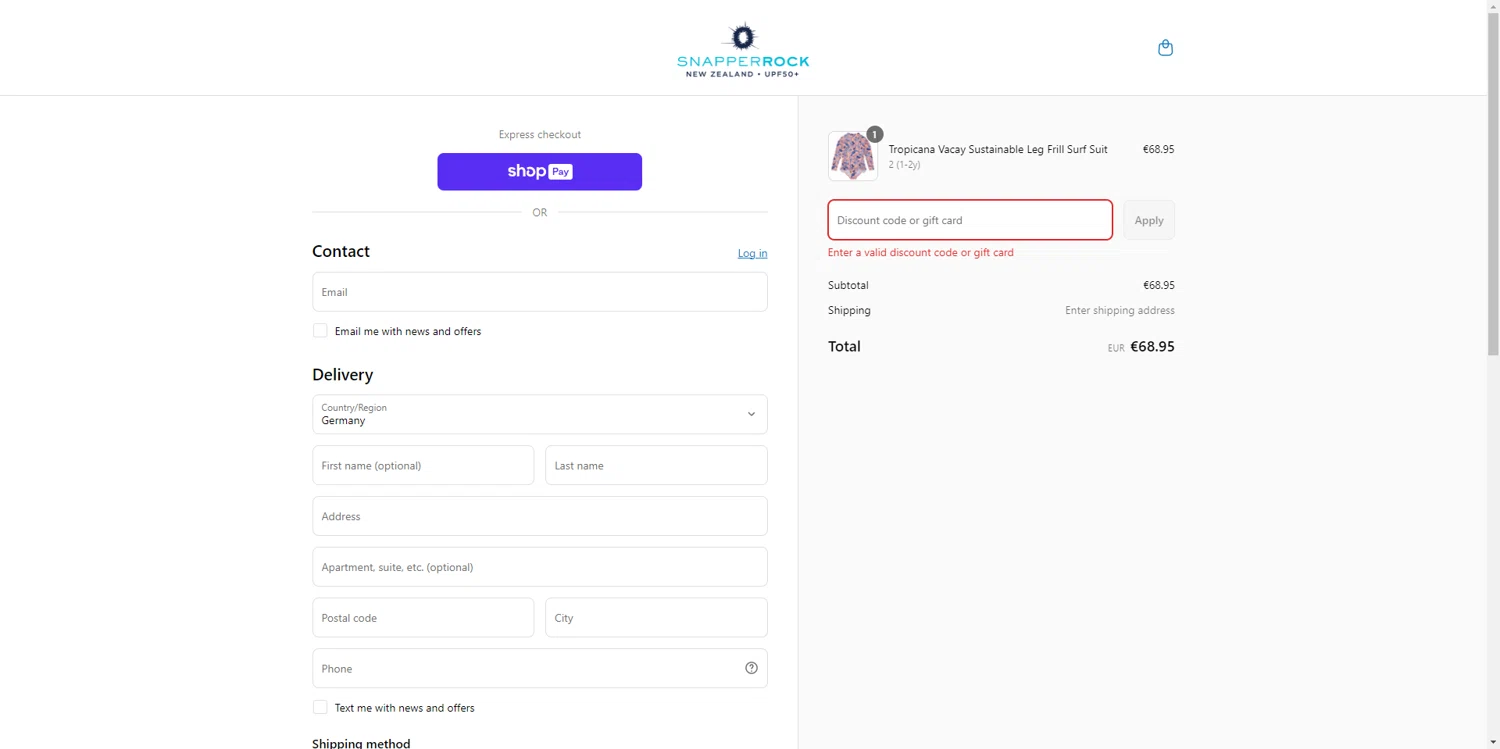This screenshot has height=749, width=1500.
Task: Open the shopping bag cart icon
Action: [1165, 48]
